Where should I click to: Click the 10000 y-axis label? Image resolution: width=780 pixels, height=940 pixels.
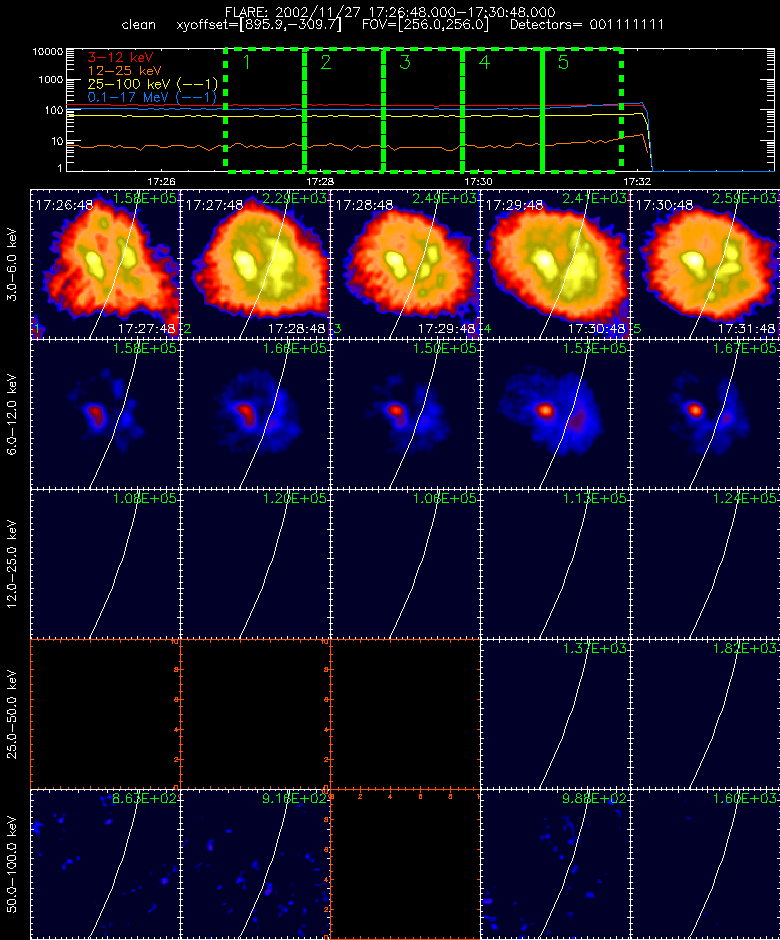point(47,52)
